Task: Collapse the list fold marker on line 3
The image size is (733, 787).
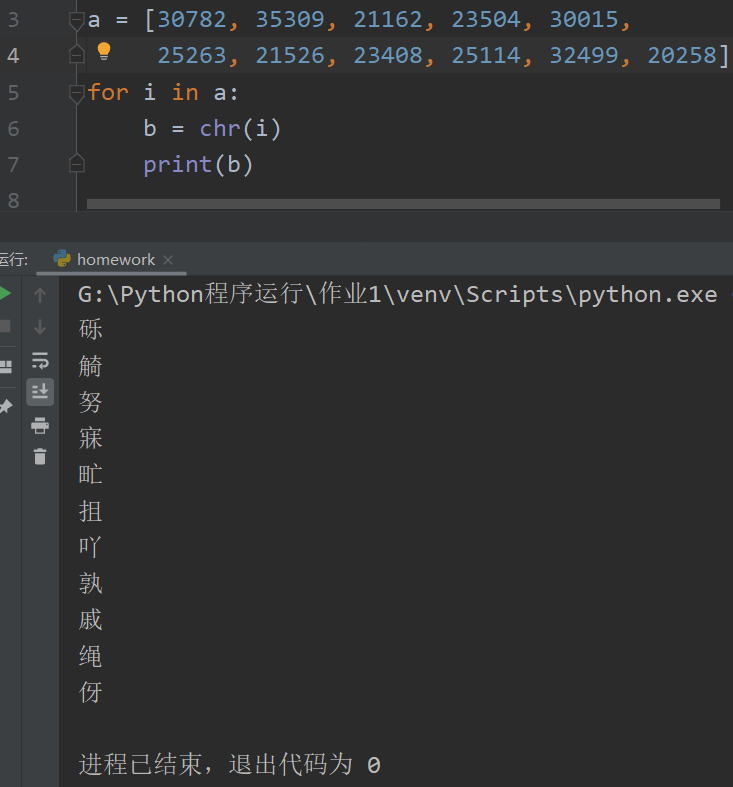Action: [x=76, y=22]
